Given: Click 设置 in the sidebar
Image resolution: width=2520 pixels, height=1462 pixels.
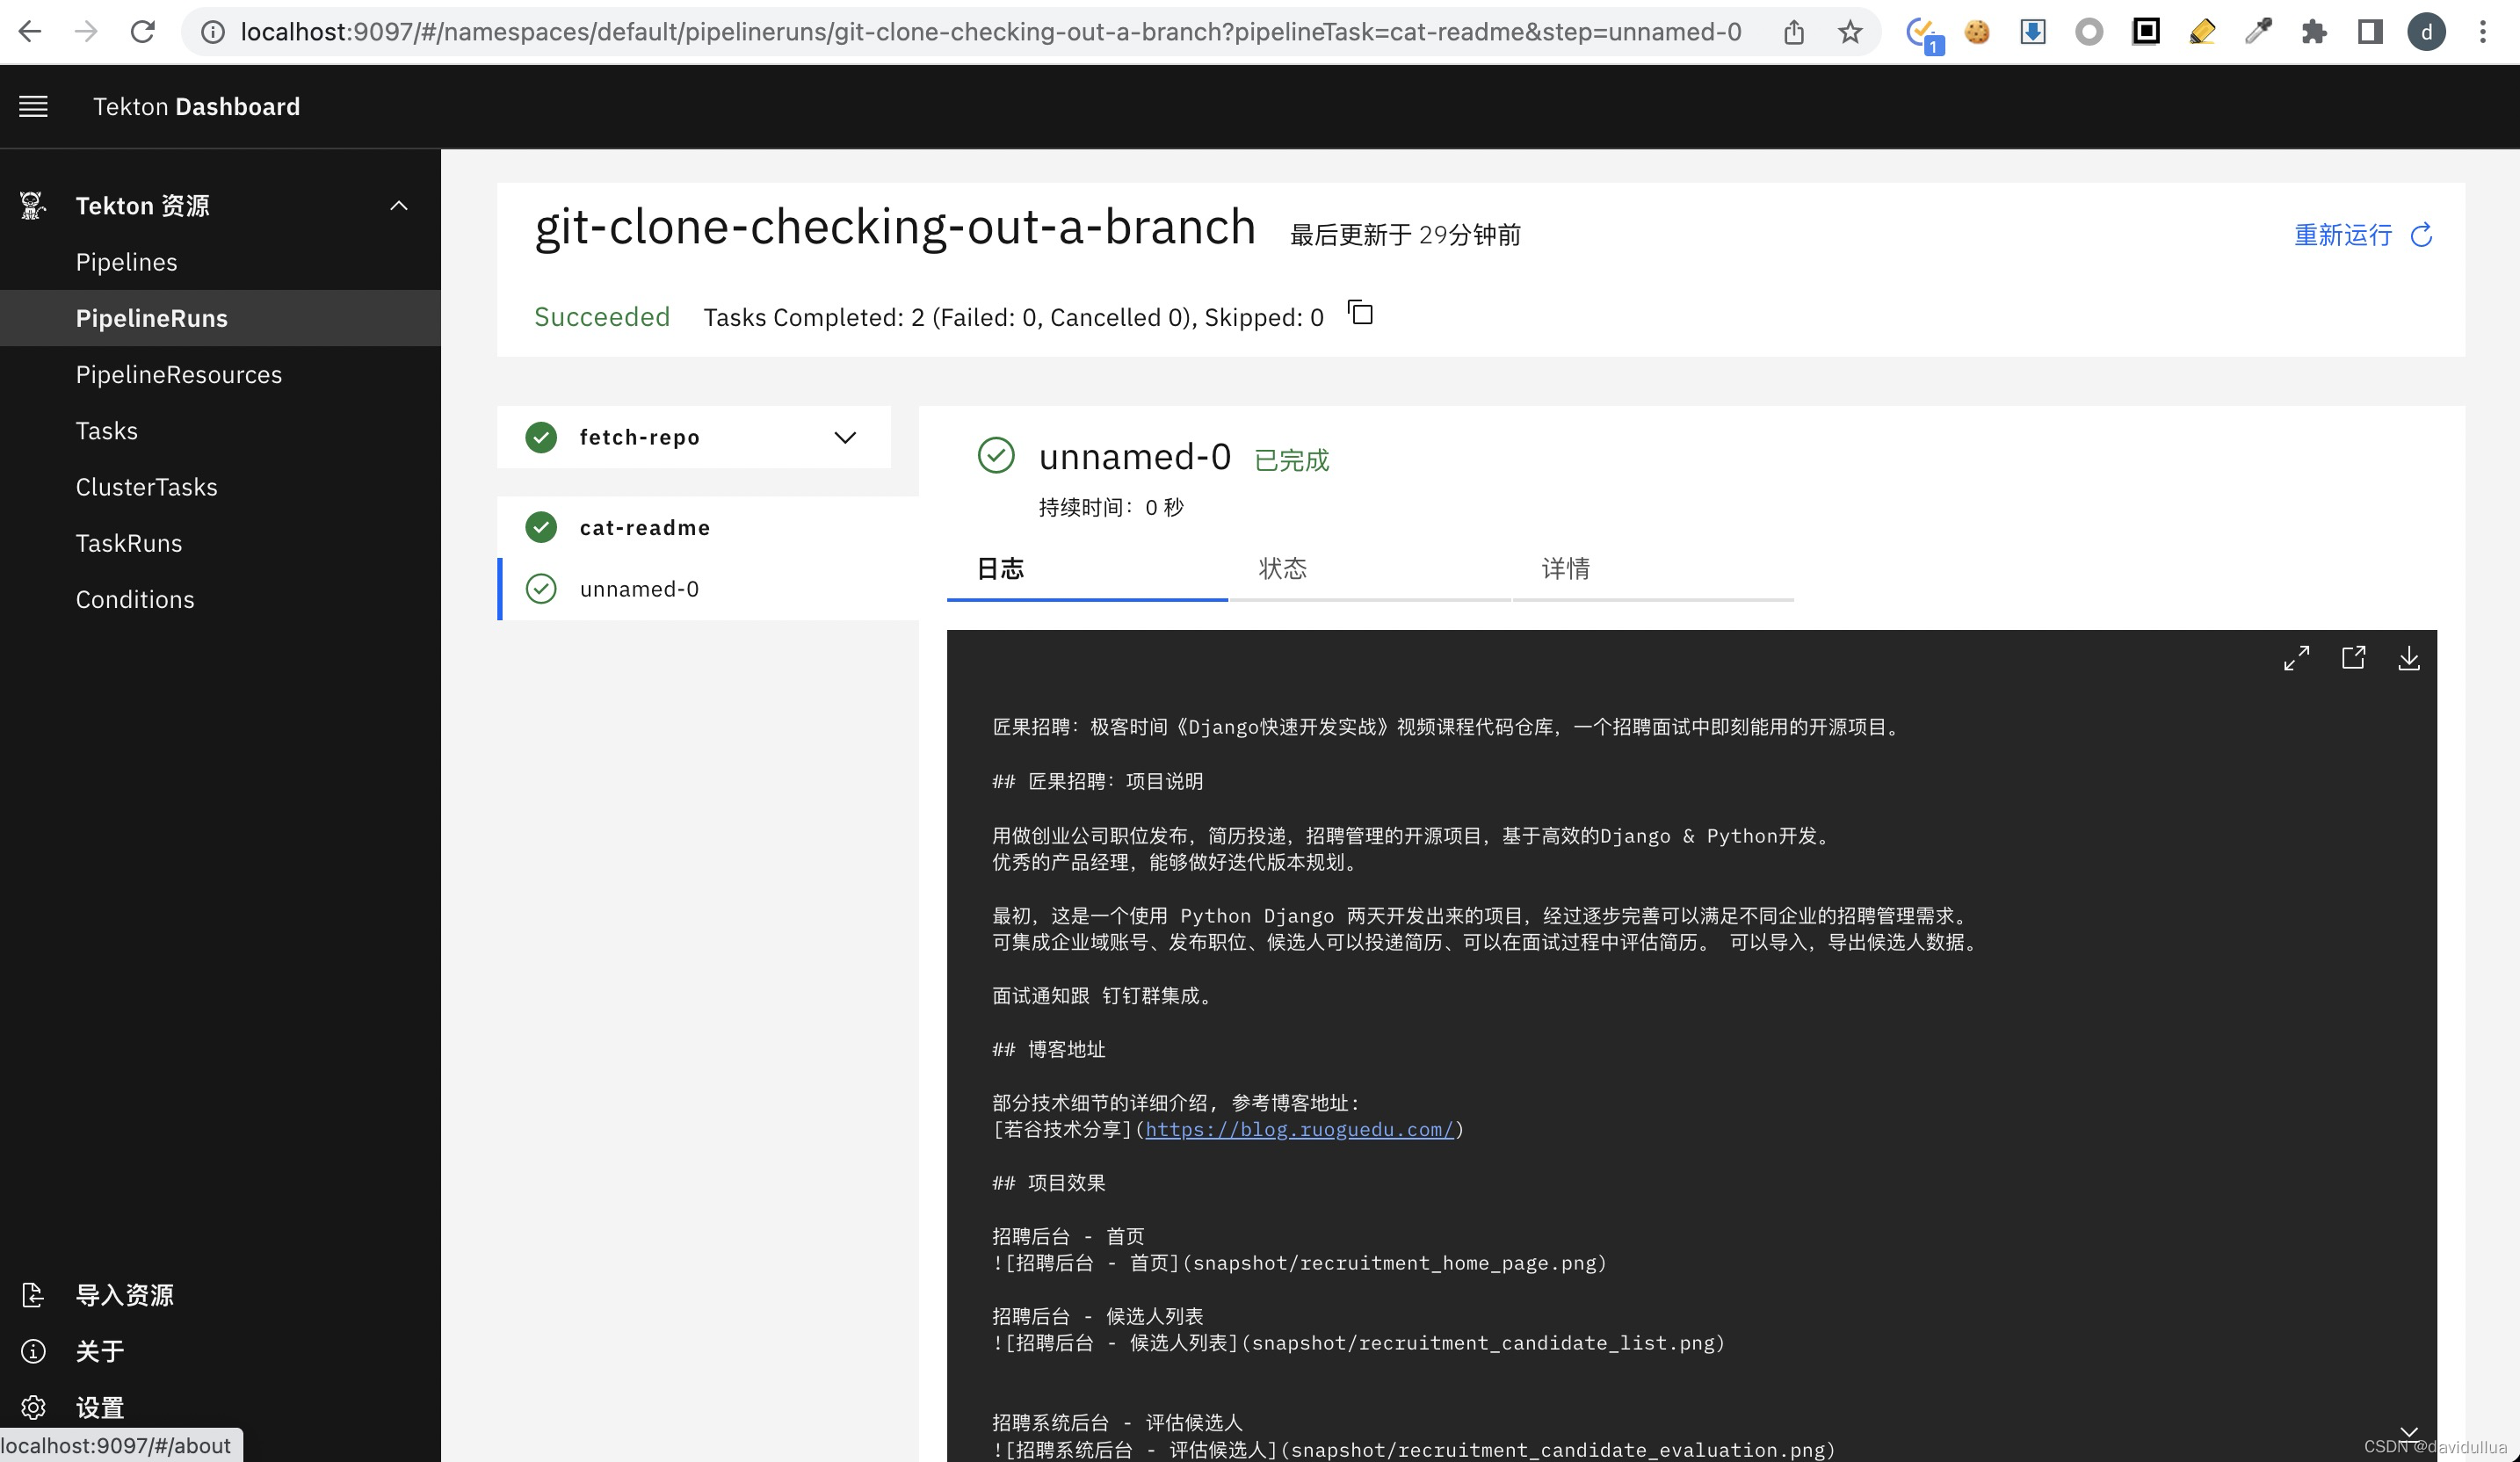Looking at the screenshot, I should [100, 1407].
